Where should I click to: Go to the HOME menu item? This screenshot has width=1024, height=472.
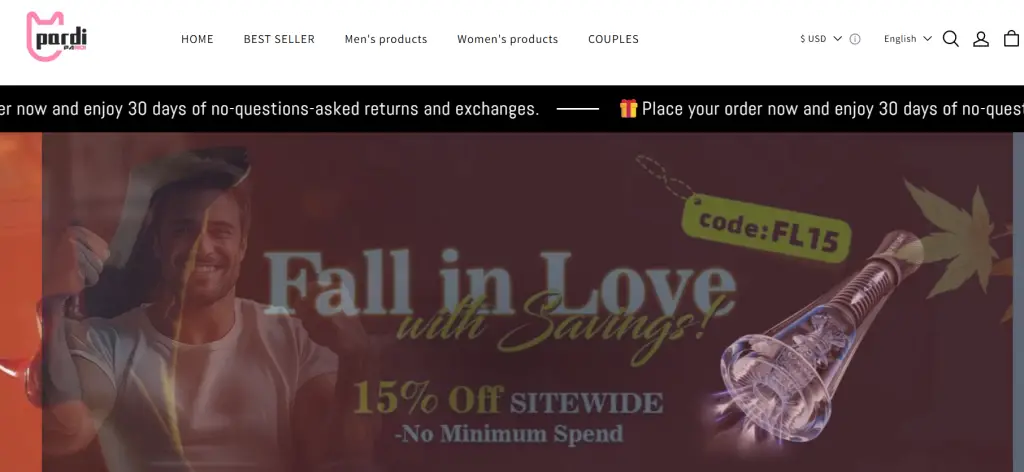coord(197,39)
